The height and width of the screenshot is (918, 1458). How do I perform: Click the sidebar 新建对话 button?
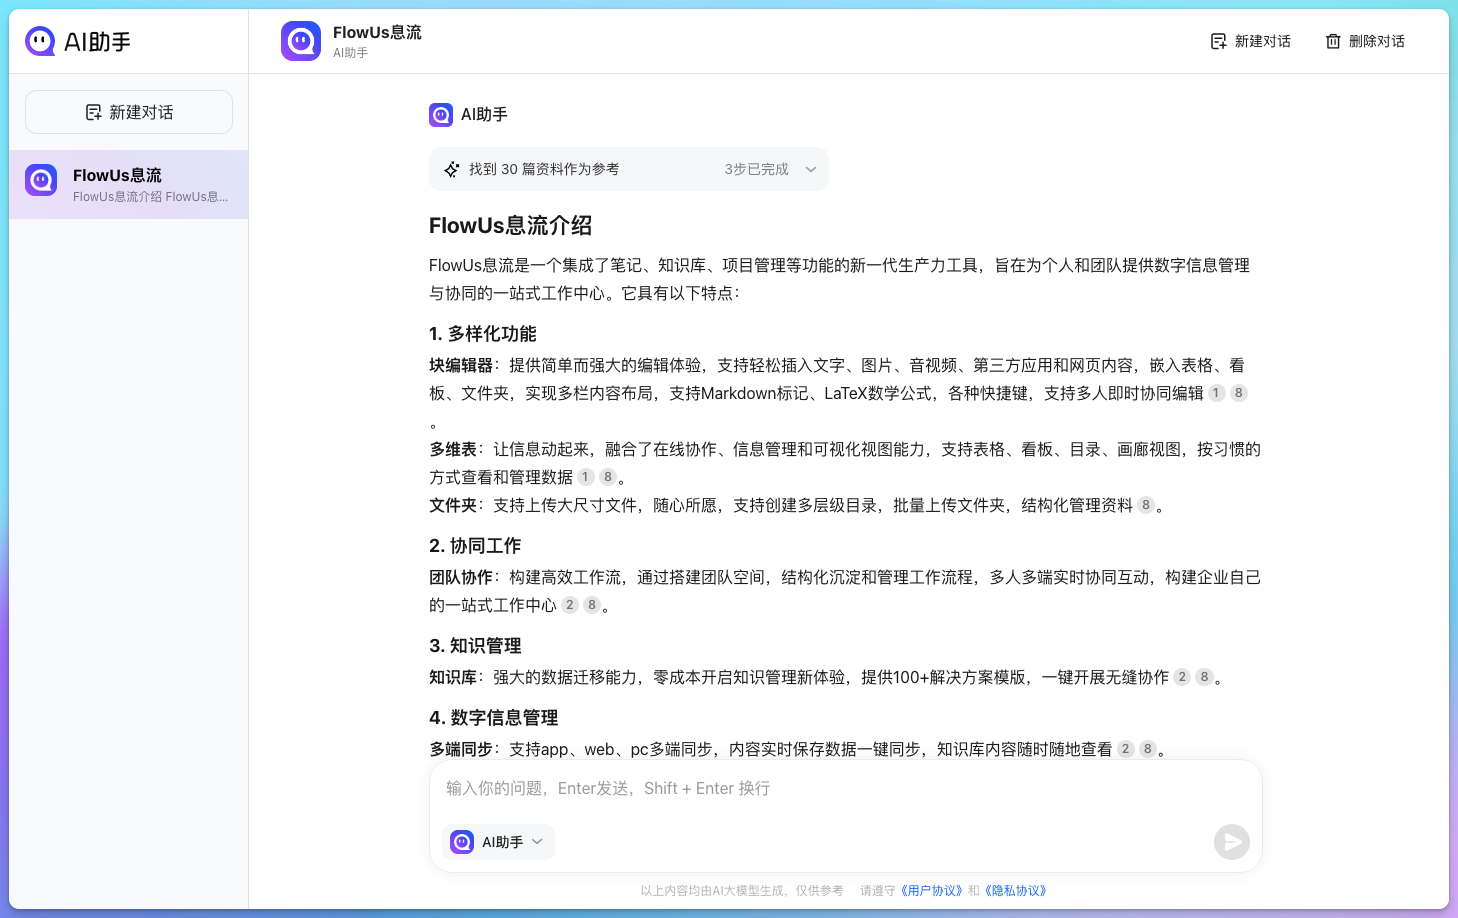point(129,112)
